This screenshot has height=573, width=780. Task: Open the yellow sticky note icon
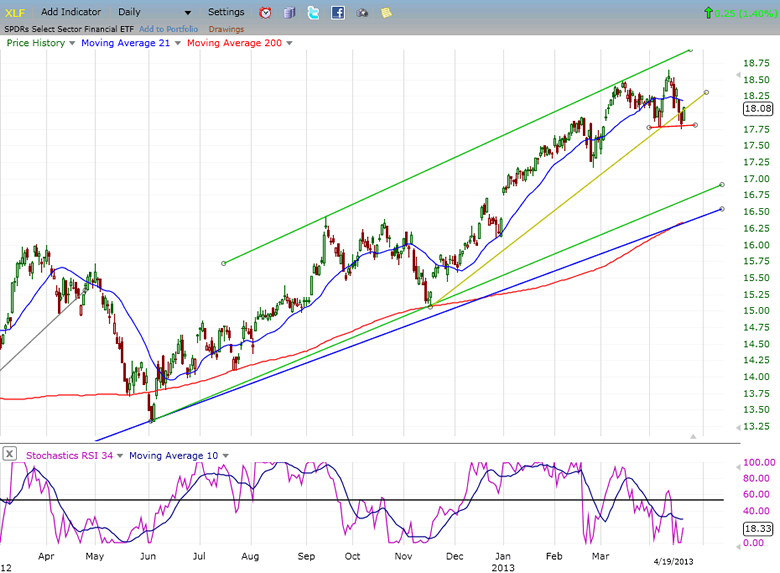[x=386, y=12]
